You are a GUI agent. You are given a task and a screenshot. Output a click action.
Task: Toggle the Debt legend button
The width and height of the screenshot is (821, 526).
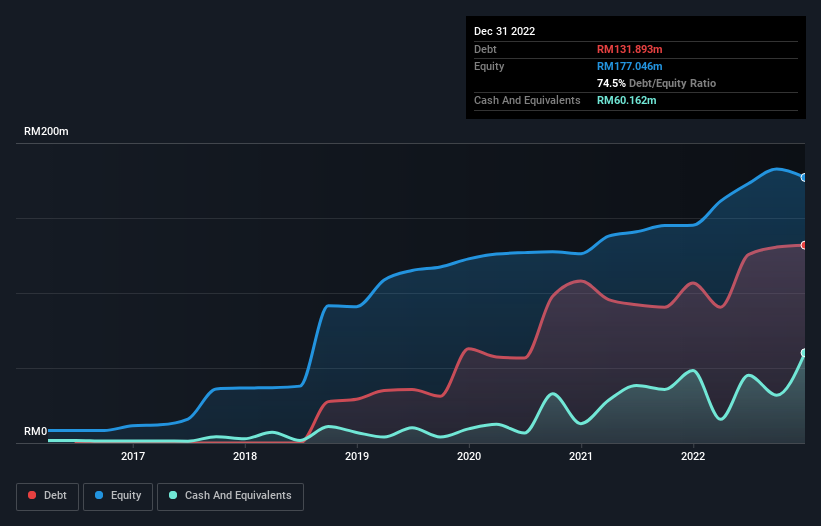click(47, 496)
